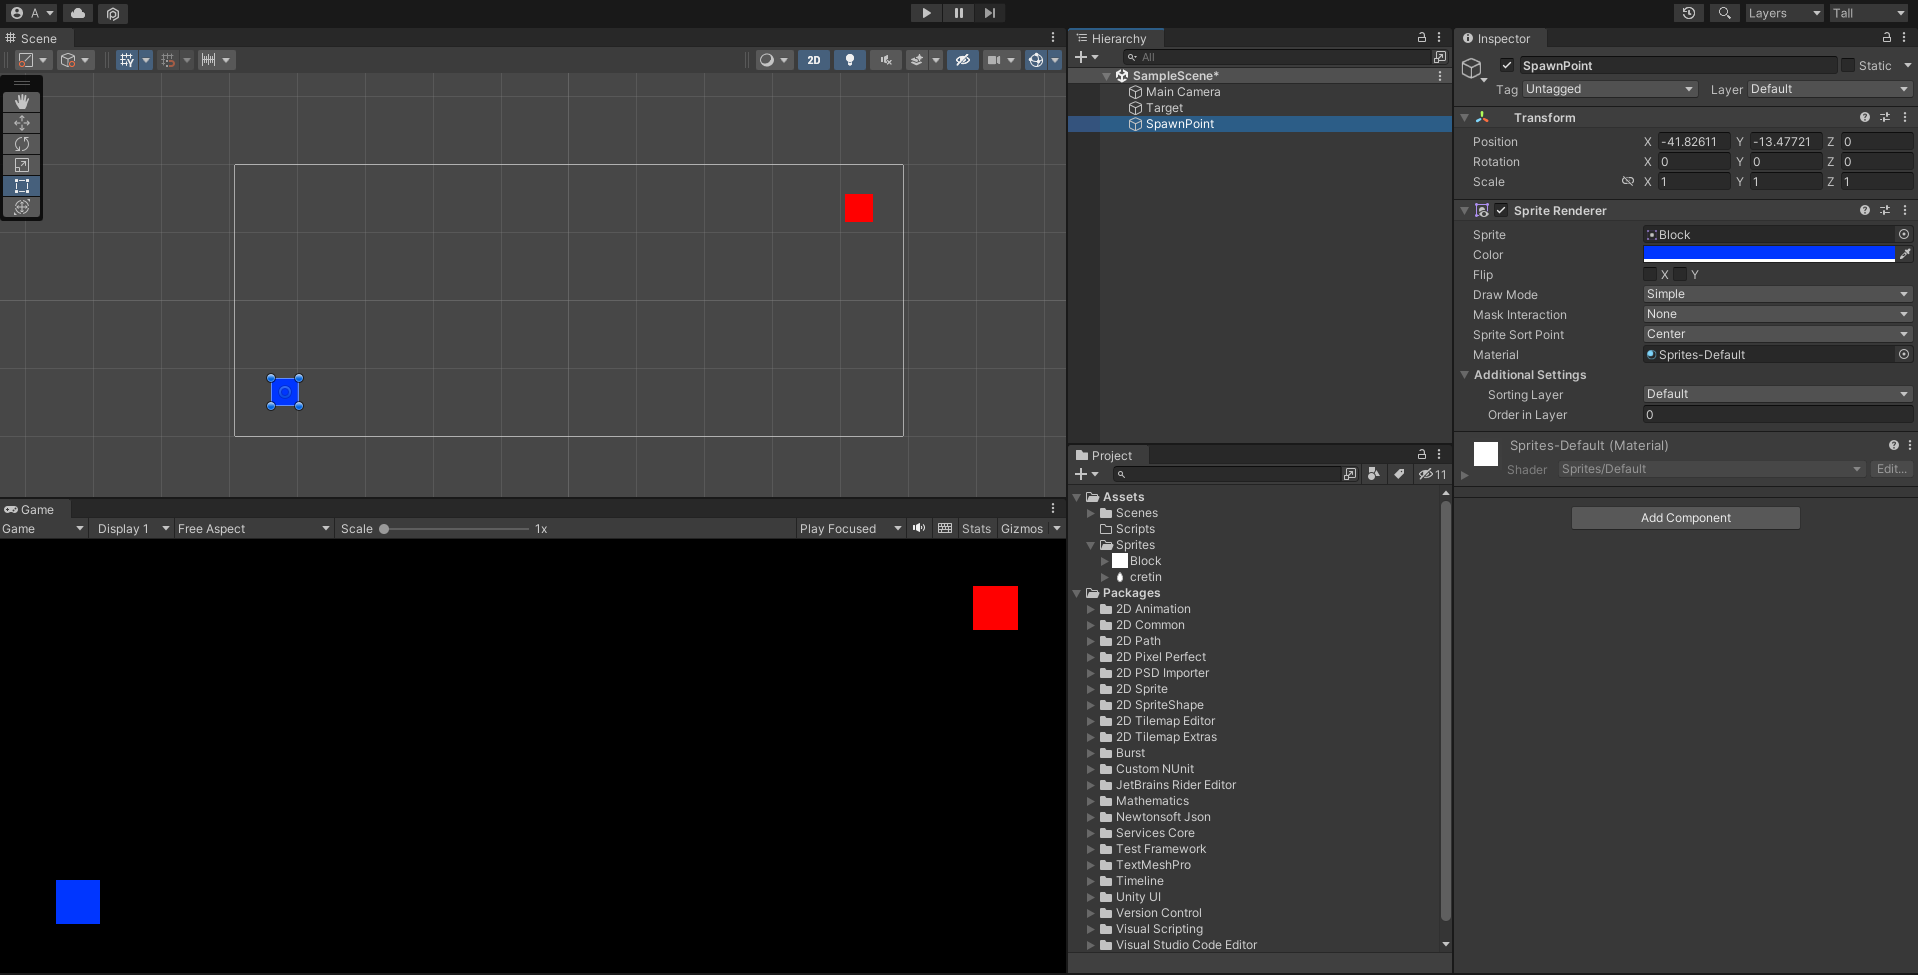Expand the Scenes folder

(1091, 513)
